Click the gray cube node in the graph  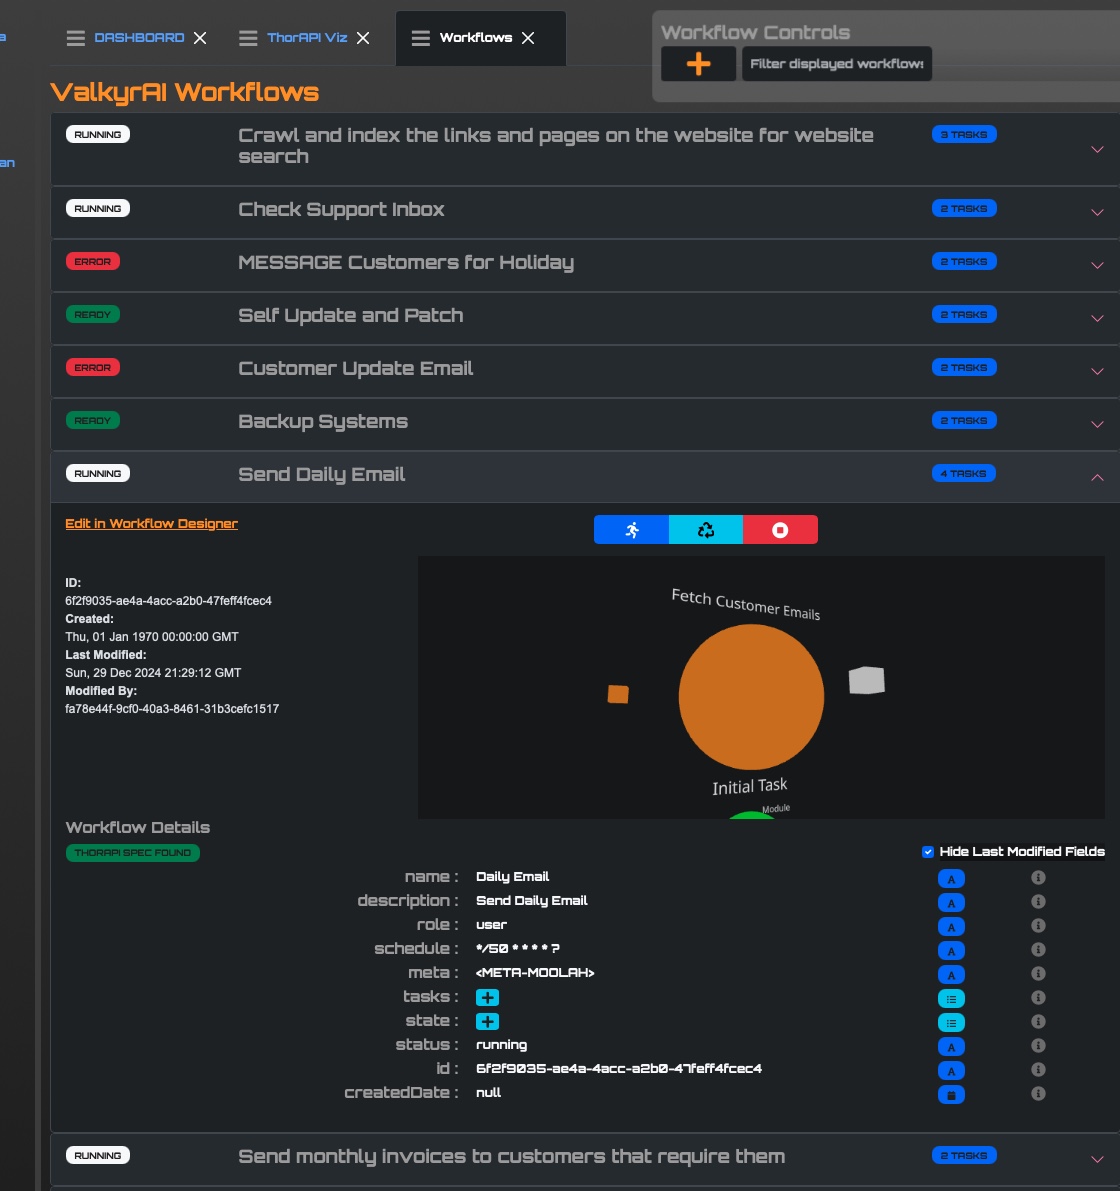click(x=866, y=680)
